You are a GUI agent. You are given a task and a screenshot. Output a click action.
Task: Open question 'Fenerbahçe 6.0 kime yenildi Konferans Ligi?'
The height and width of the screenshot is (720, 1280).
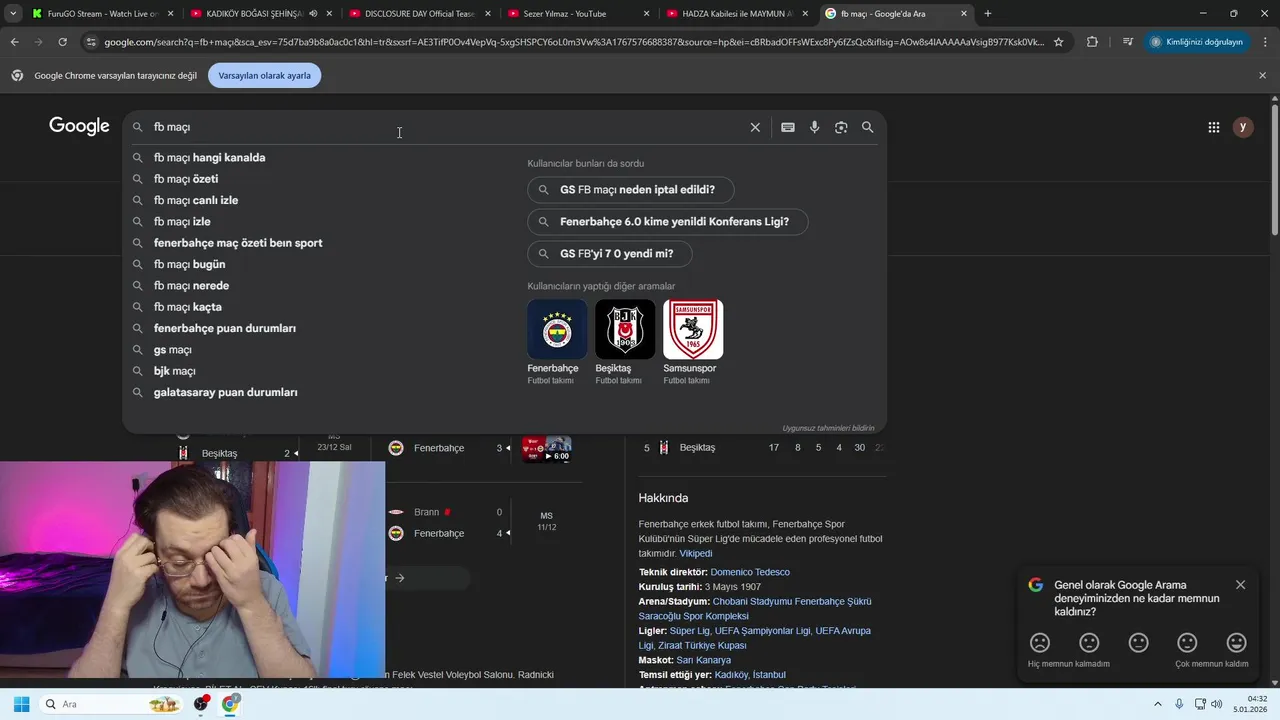(667, 222)
